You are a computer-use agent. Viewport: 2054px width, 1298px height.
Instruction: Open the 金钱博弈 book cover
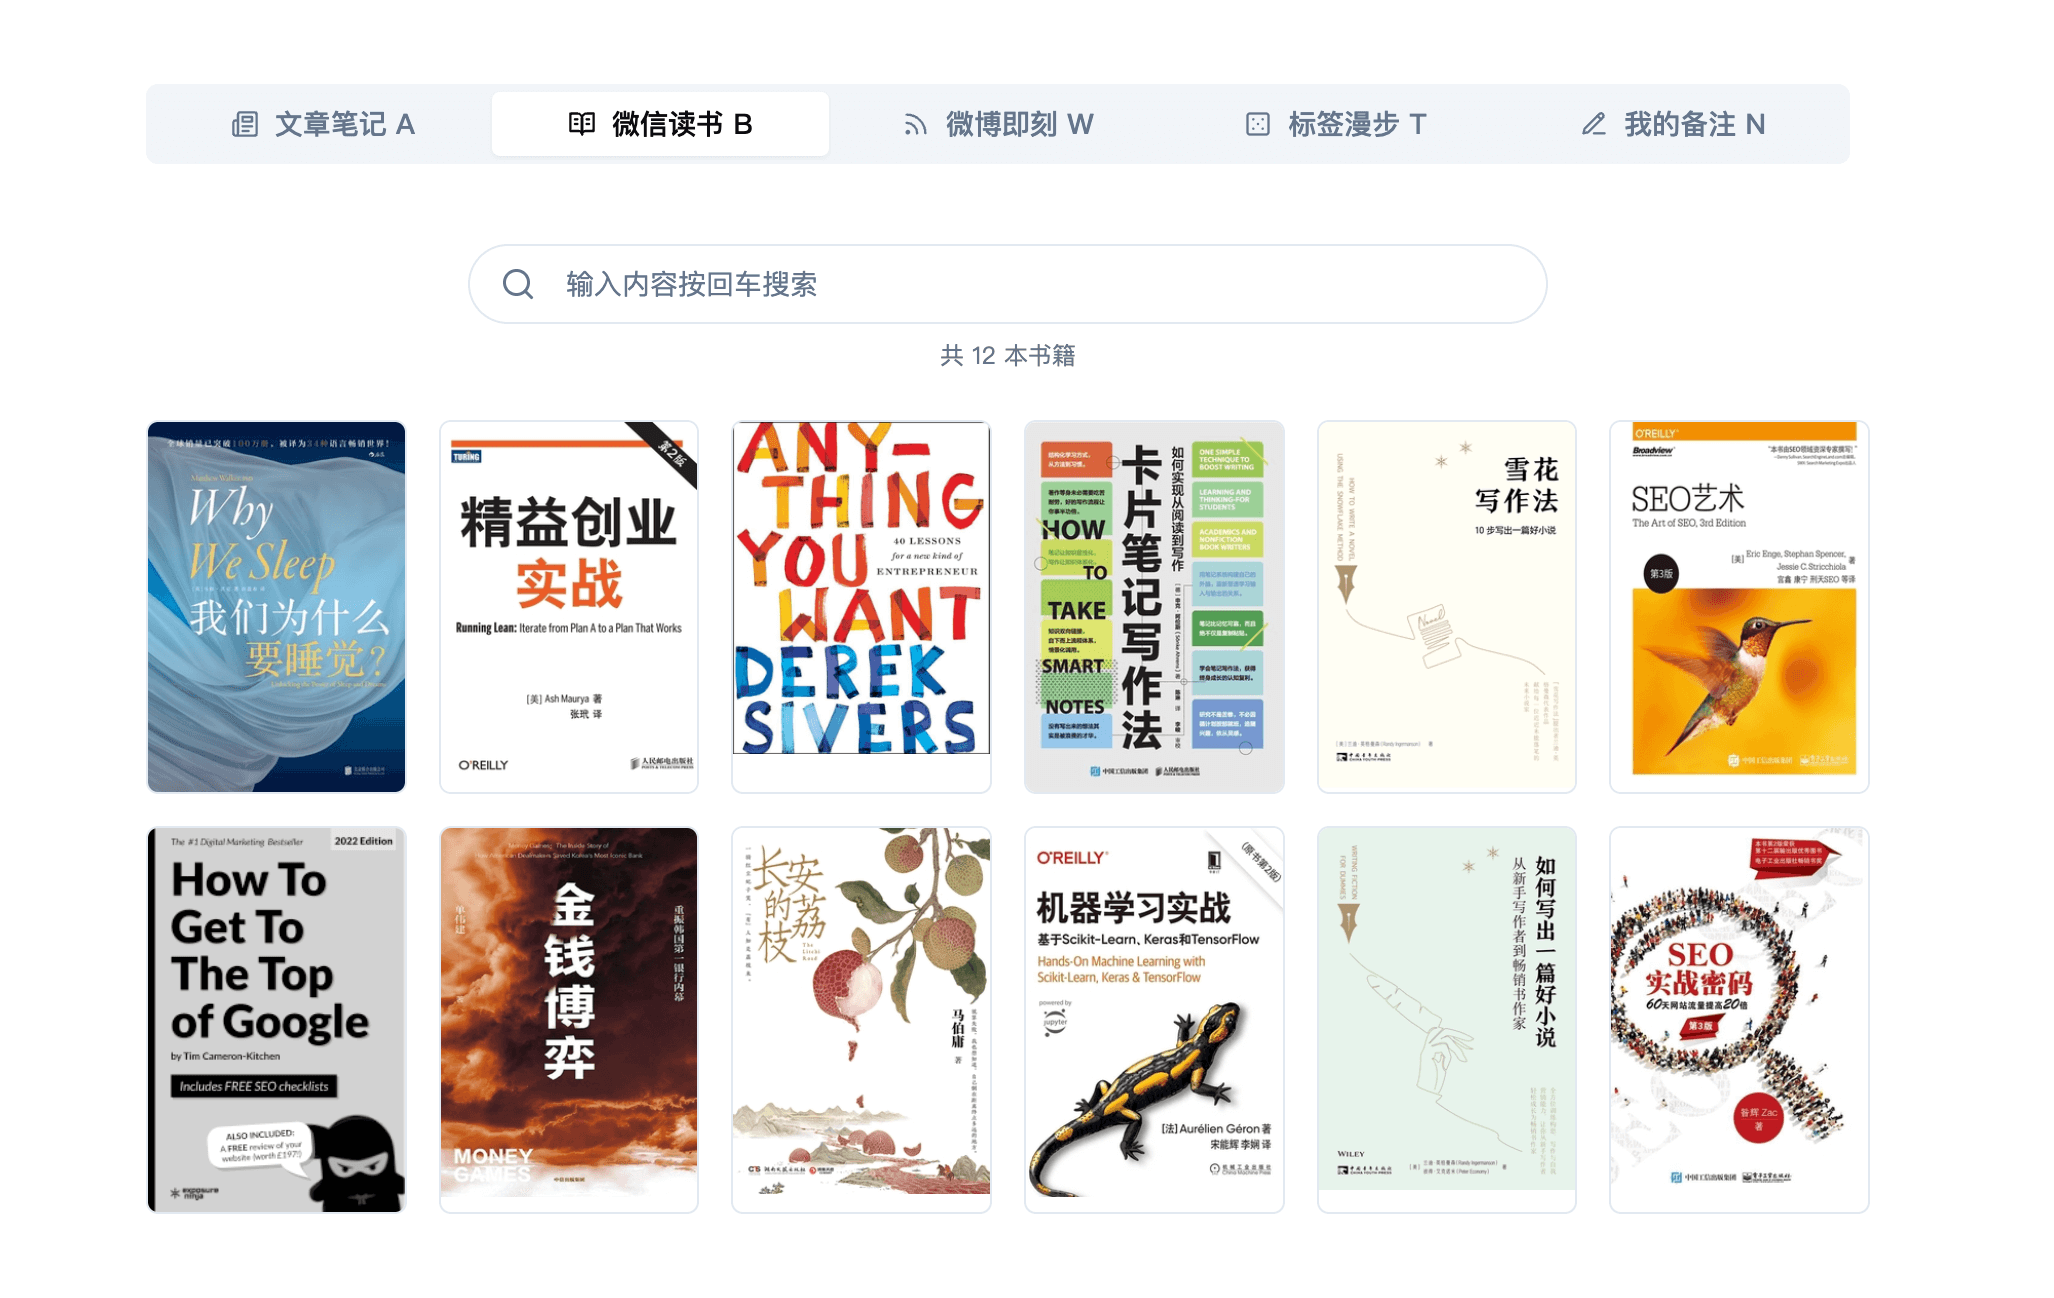pyautogui.click(x=569, y=1020)
